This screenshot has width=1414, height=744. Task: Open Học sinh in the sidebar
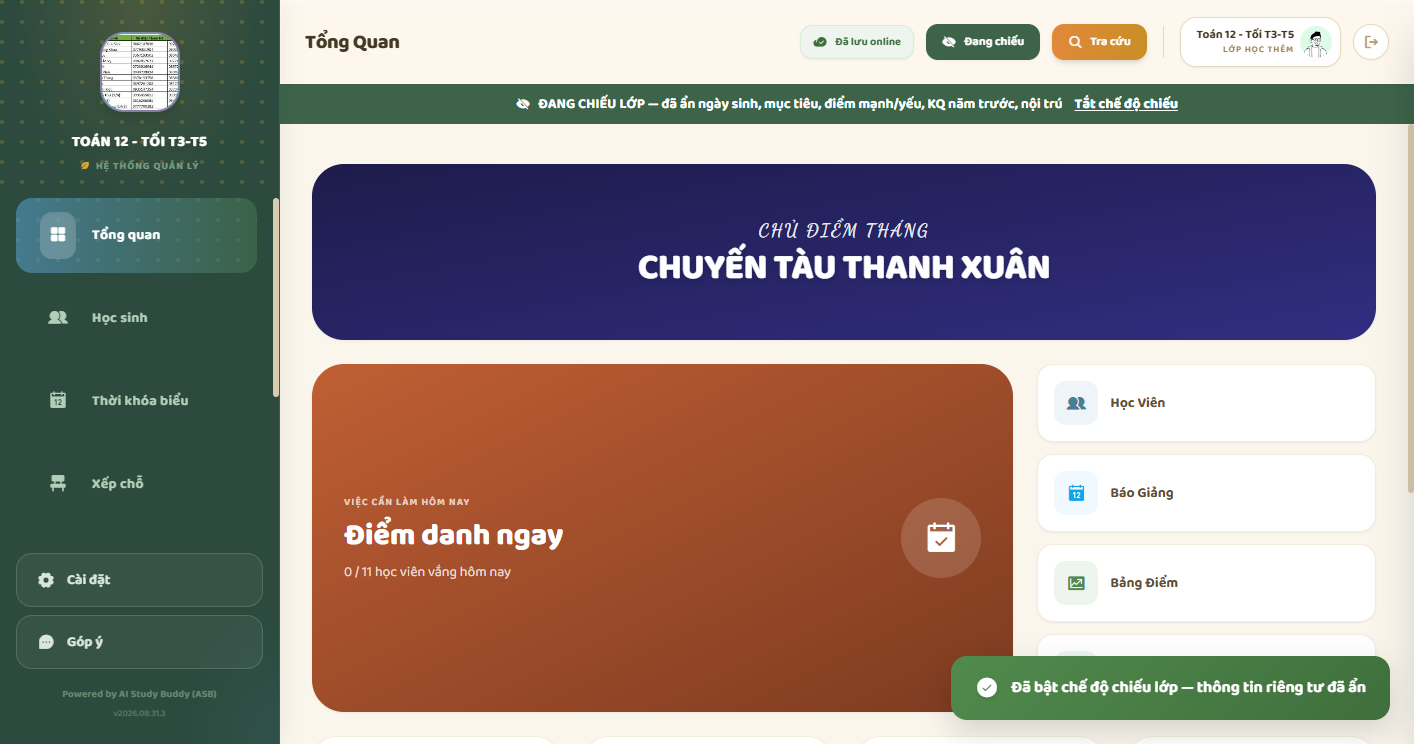click(x=136, y=318)
